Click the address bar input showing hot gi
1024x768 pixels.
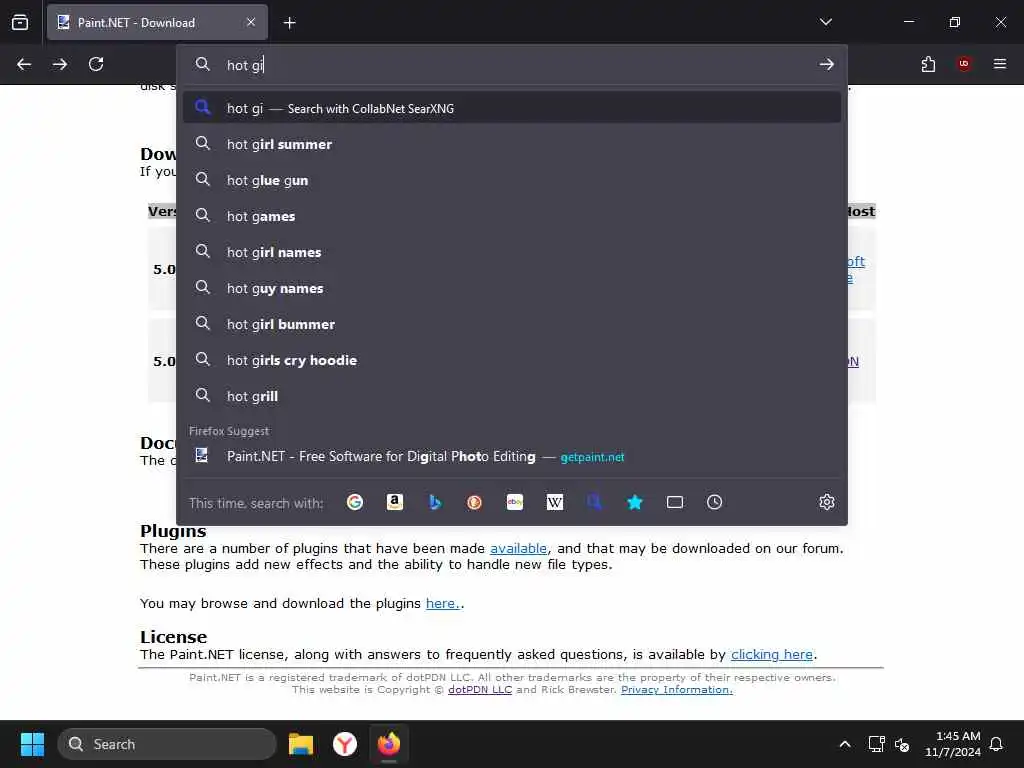(x=513, y=65)
